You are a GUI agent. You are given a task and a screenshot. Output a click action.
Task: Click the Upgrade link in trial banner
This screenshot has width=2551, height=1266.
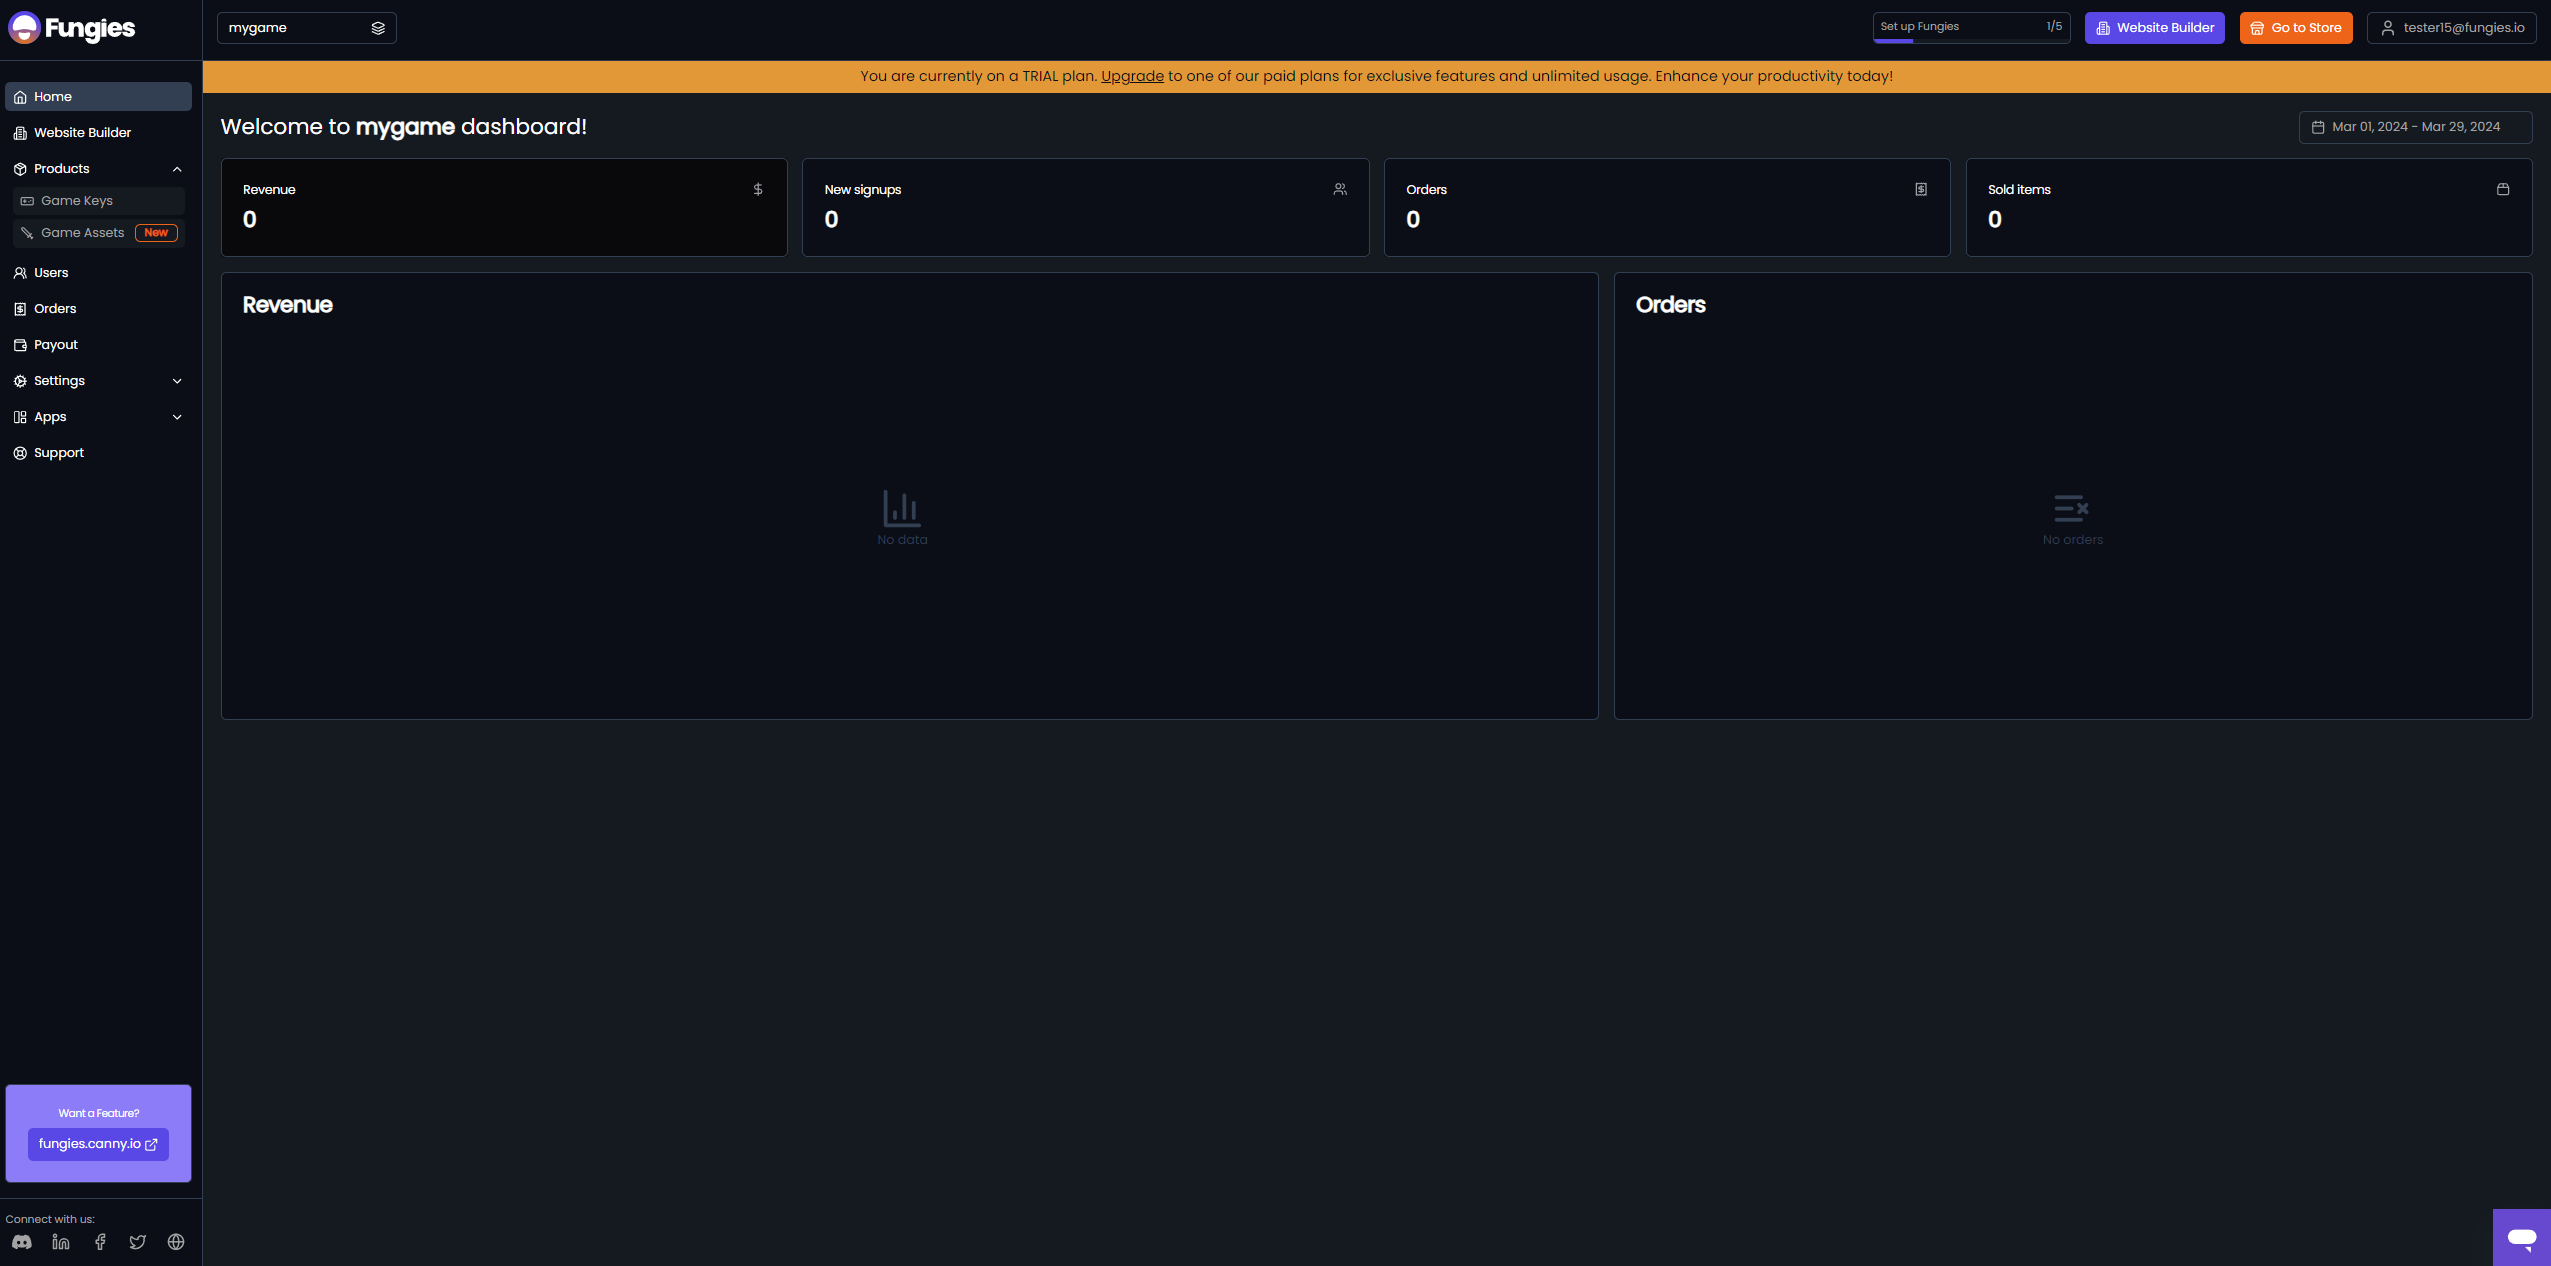coord(1132,76)
